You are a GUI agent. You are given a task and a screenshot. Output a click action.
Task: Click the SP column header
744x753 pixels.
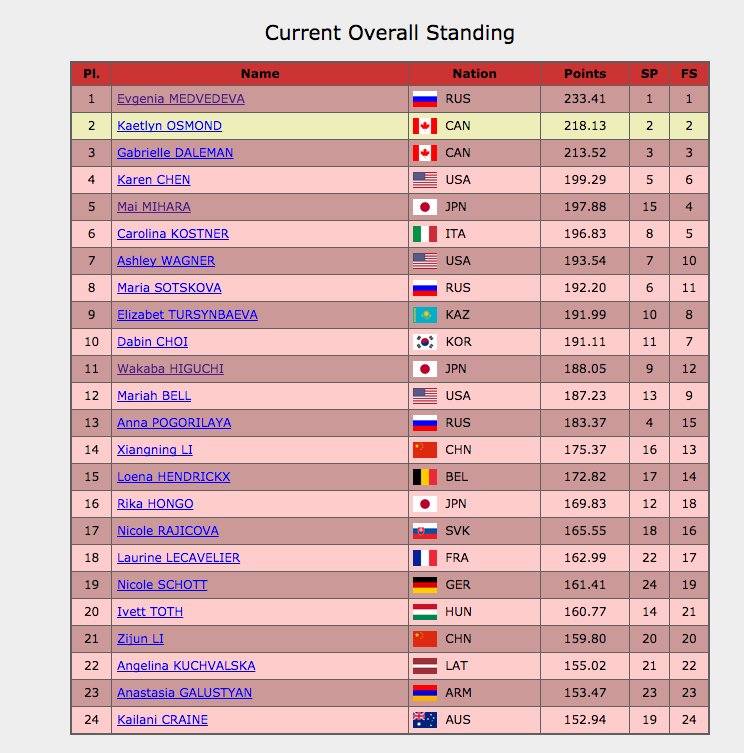(649, 73)
